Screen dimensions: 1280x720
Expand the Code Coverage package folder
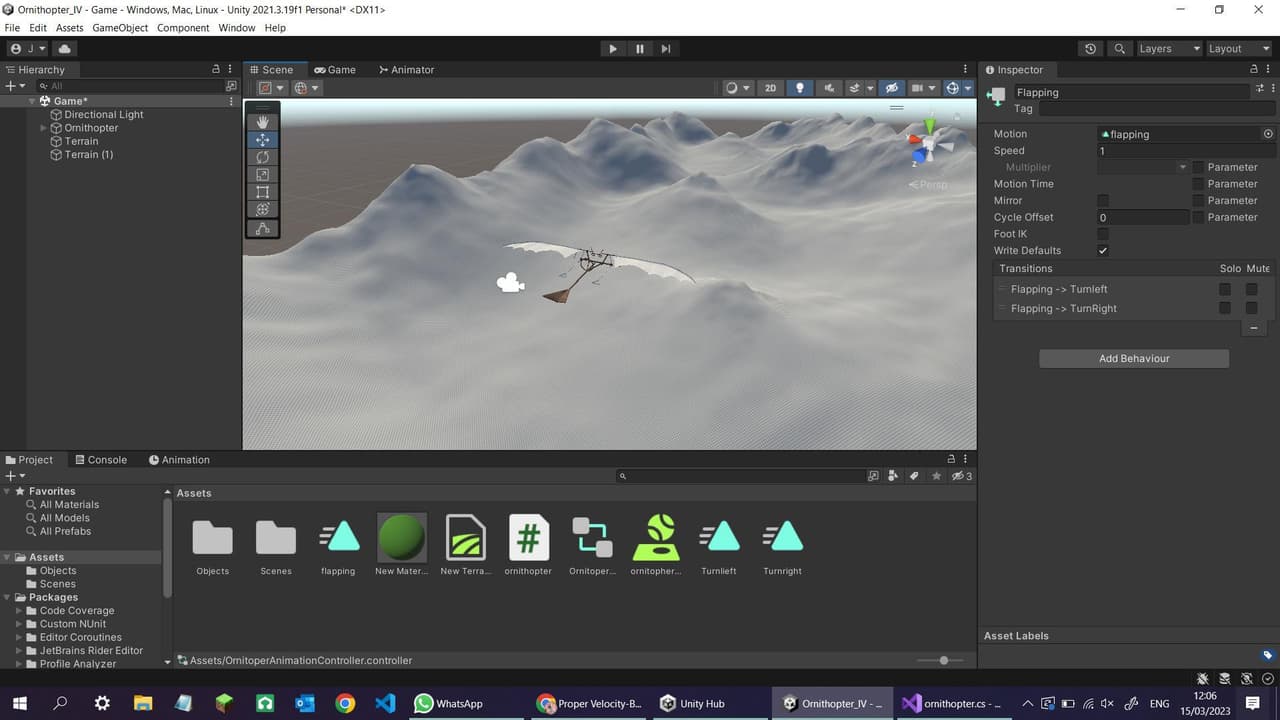point(19,611)
